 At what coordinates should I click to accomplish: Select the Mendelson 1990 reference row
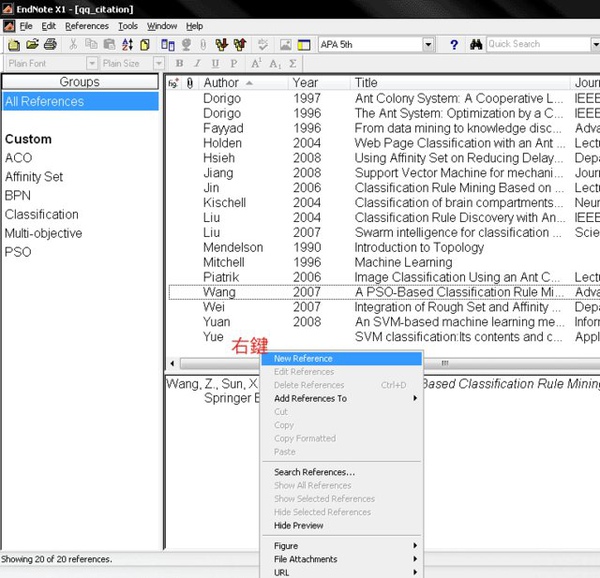pos(384,247)
